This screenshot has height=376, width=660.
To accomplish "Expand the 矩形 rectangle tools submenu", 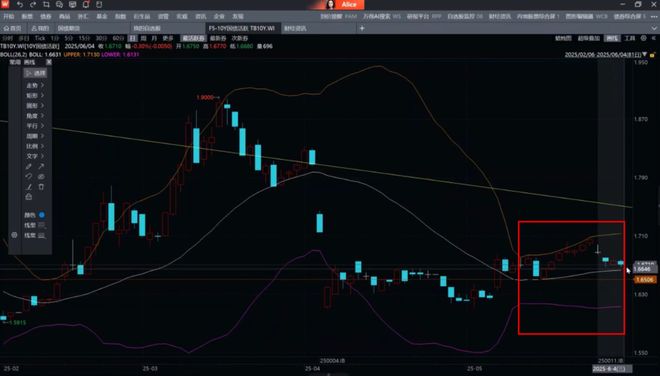I will click(35, 96).
